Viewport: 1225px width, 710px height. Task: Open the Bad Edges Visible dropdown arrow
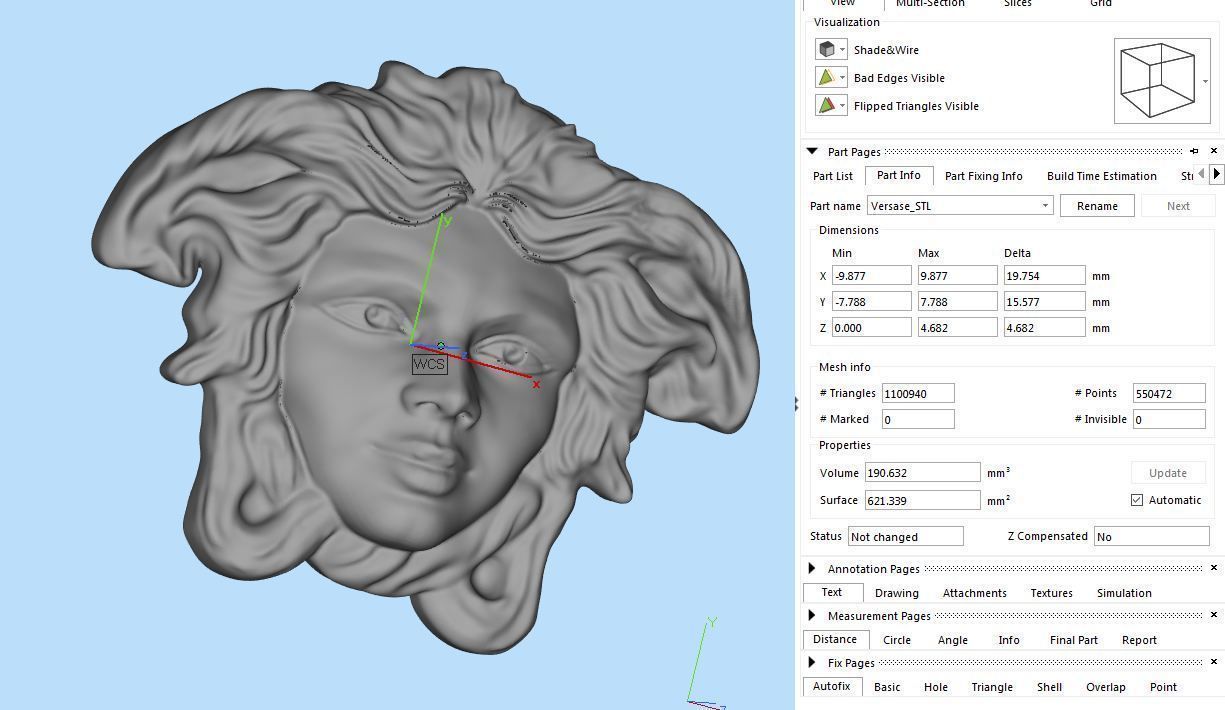pos(843,77)
